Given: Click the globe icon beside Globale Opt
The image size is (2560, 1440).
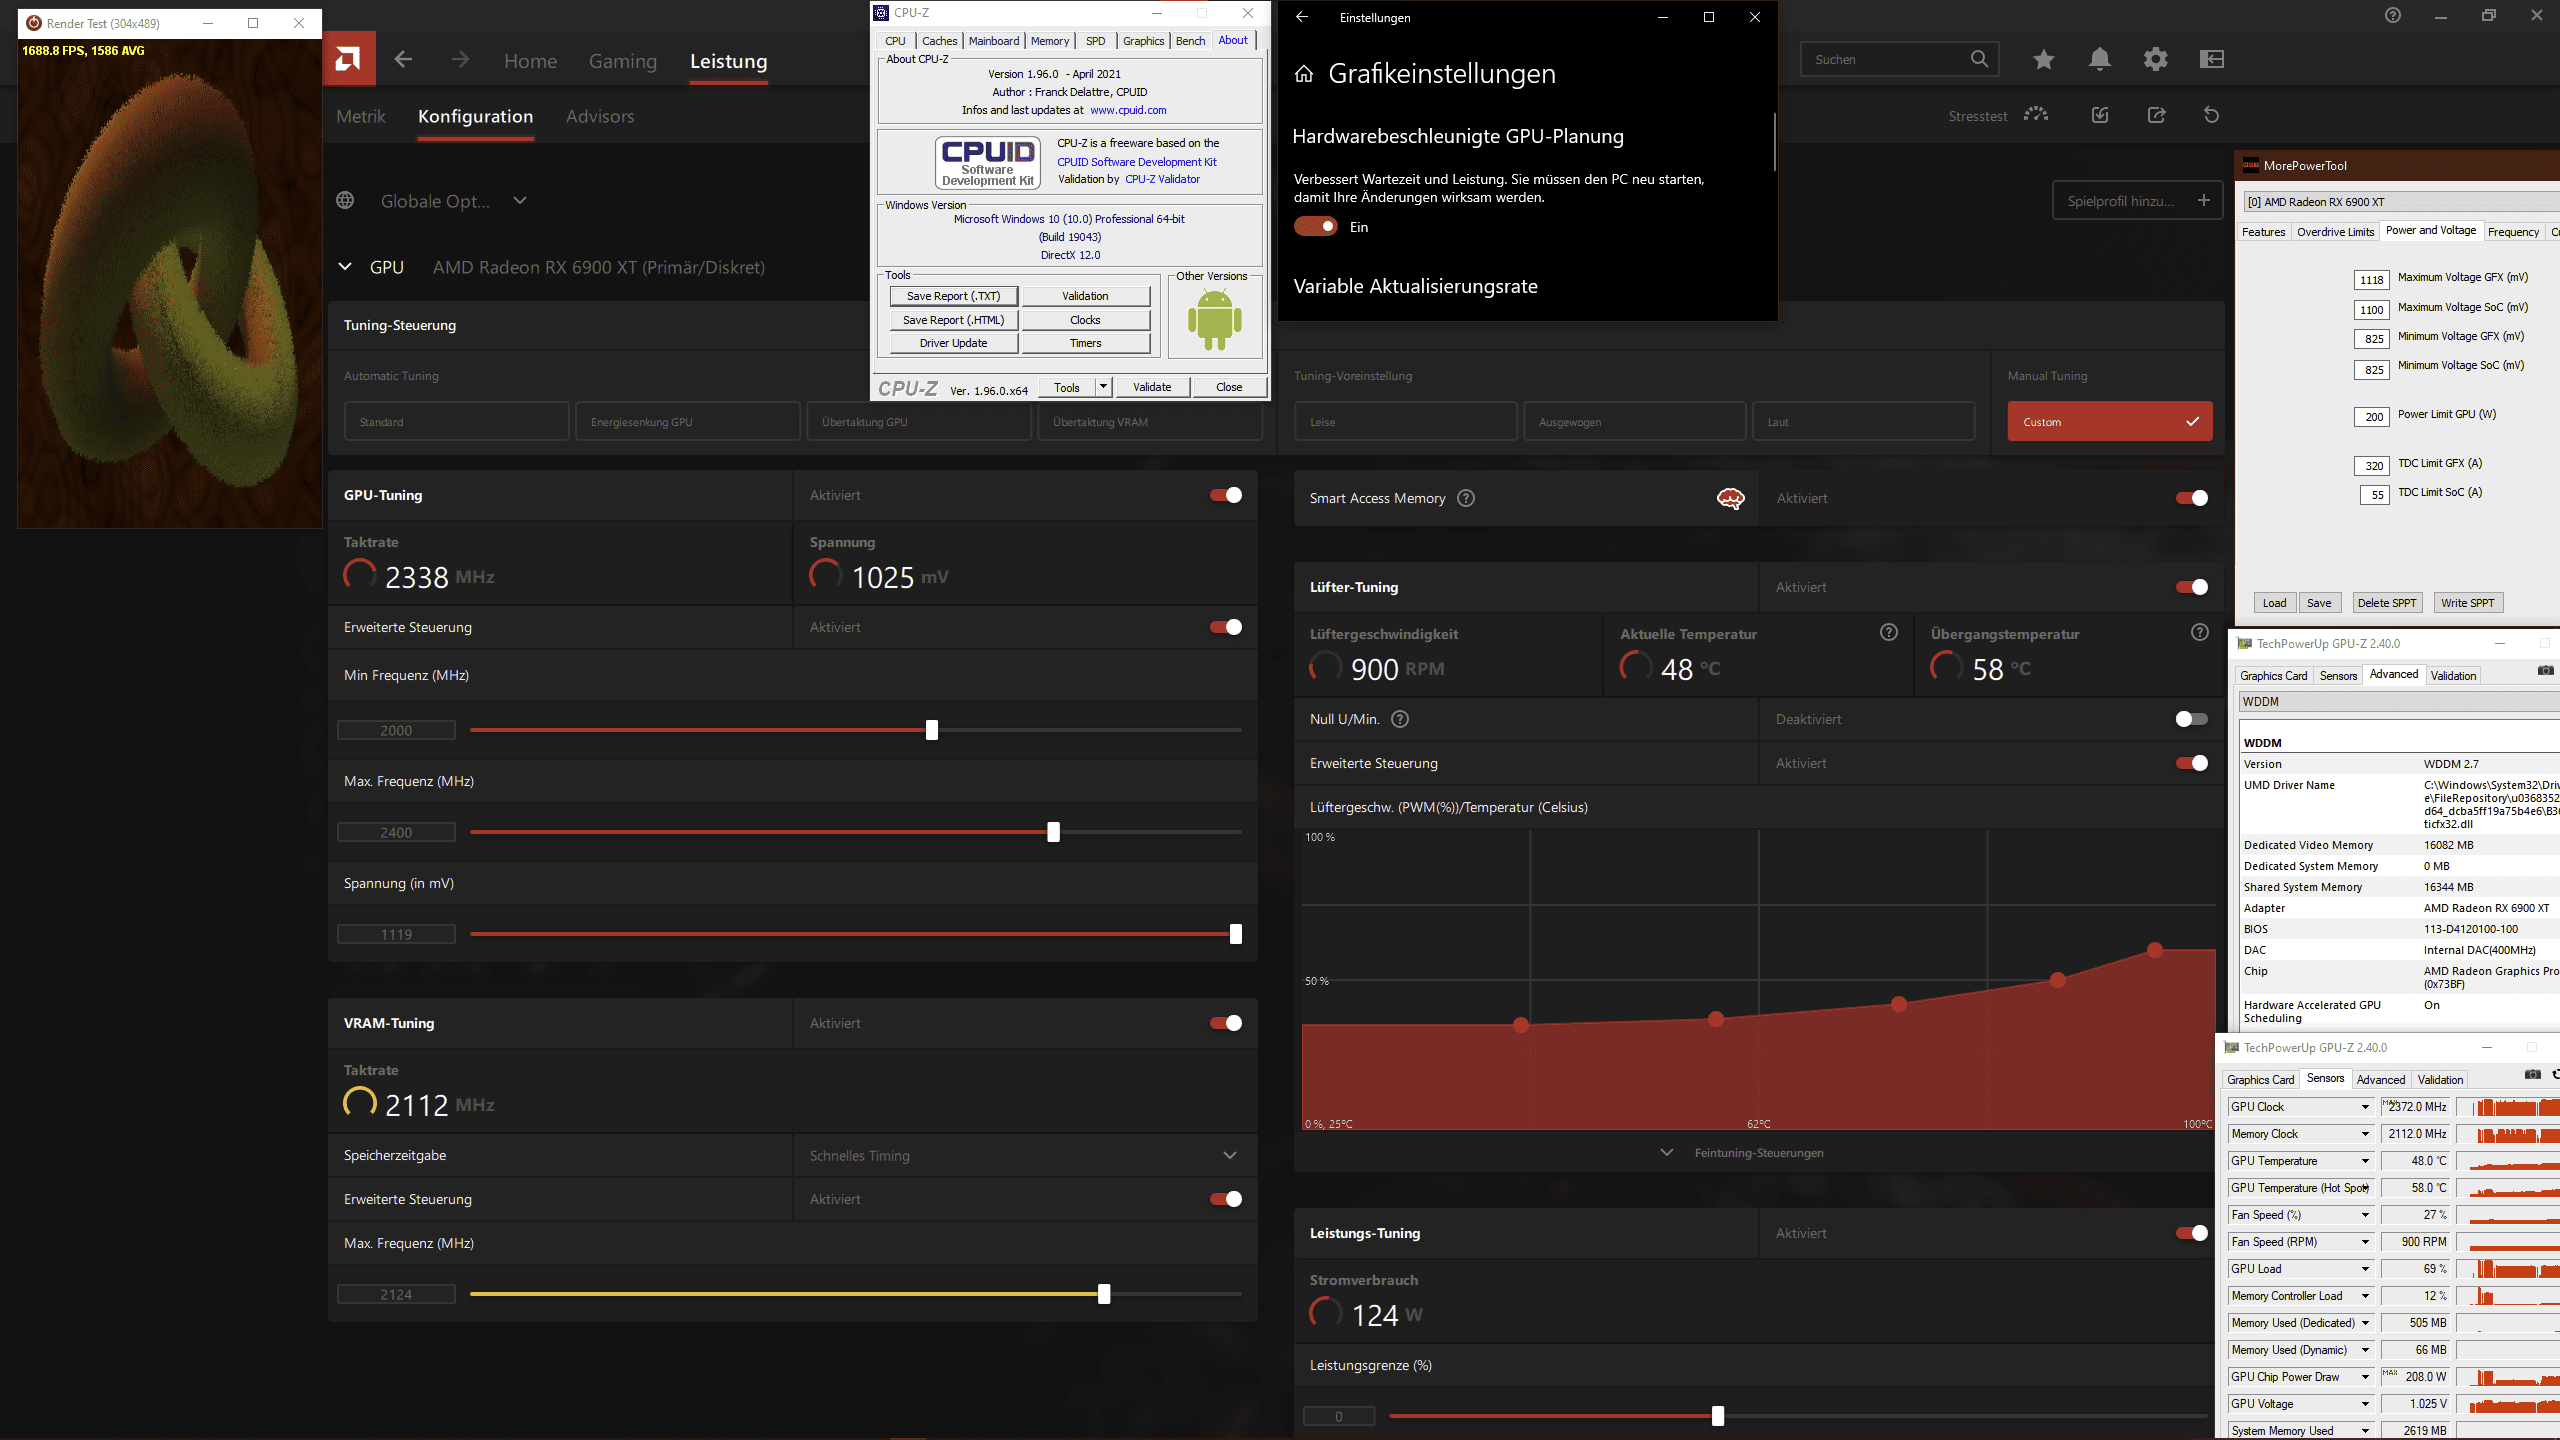Looking at the screenshot, I should (x=345, y=200).
